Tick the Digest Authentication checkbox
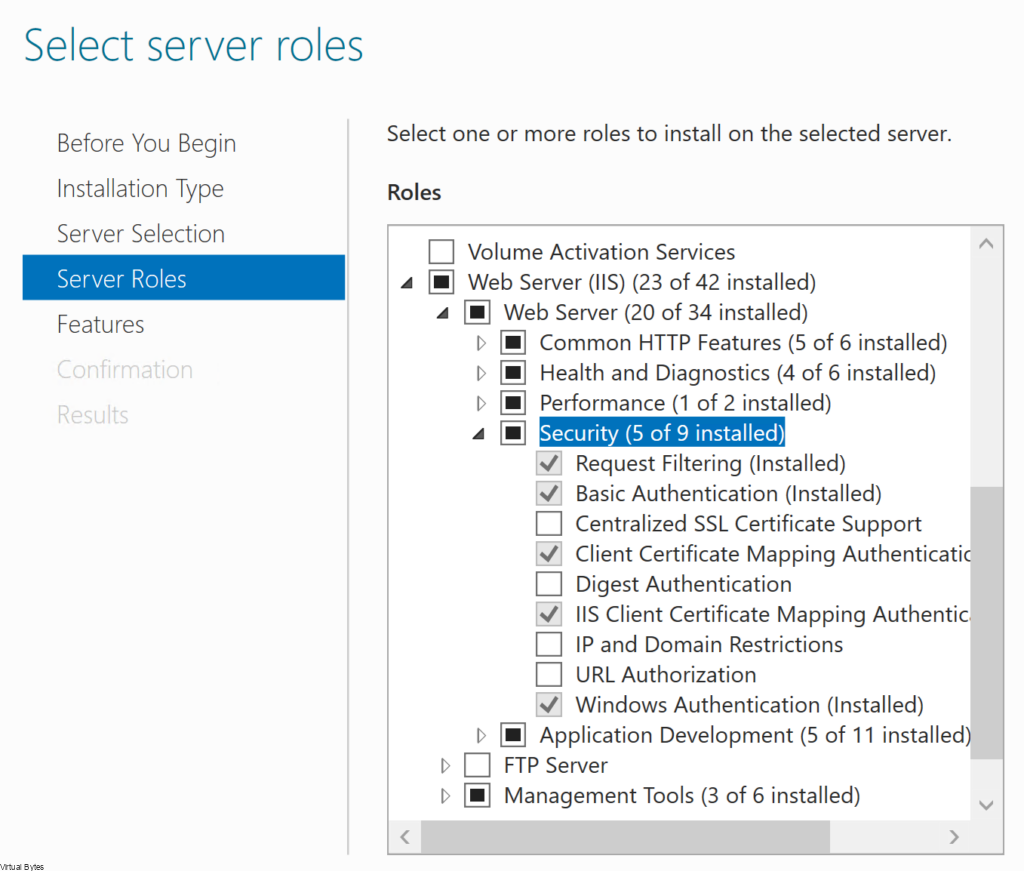The width and height of the screenshot is (1024, 871). [549, 584]
